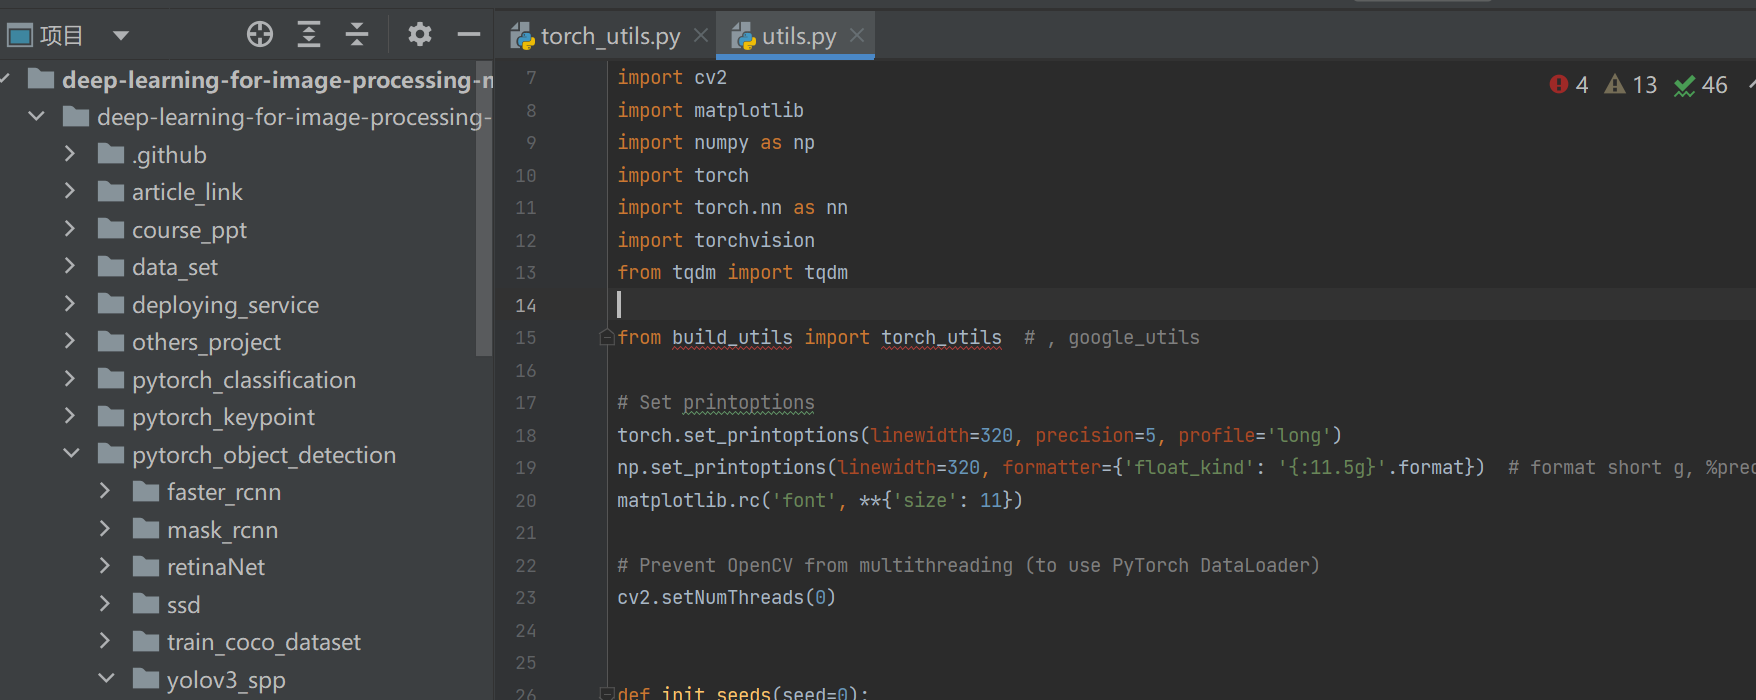1756x700 pixels.
Task: Click the matplotlib.rc font line
Action: [820, 501]
